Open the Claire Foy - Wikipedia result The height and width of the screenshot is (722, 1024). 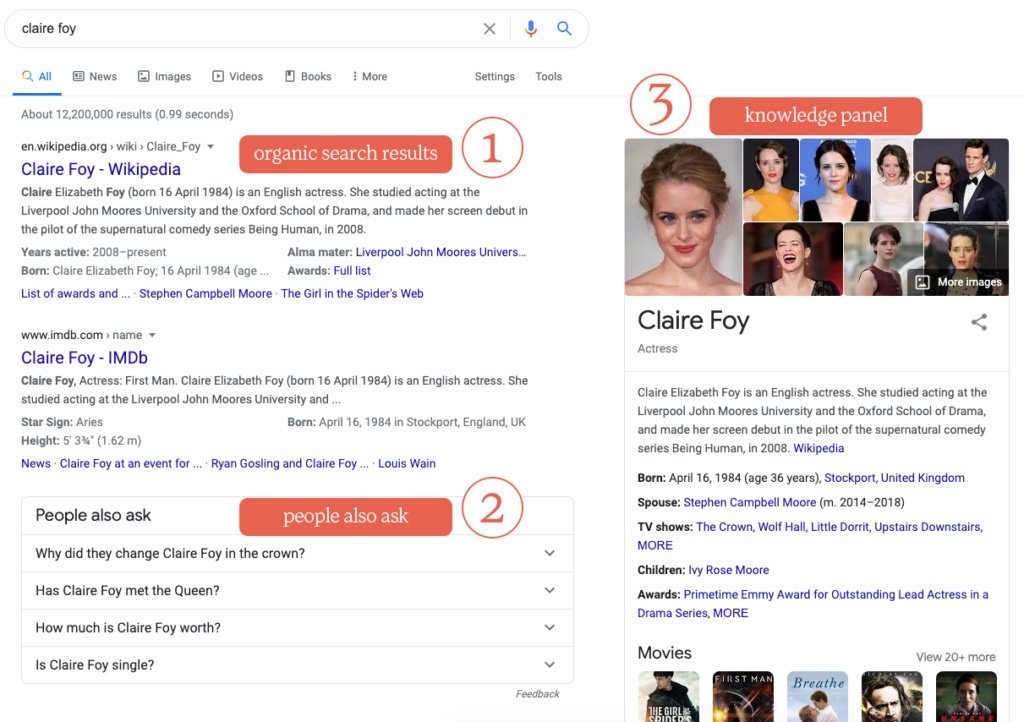[101, 169]
